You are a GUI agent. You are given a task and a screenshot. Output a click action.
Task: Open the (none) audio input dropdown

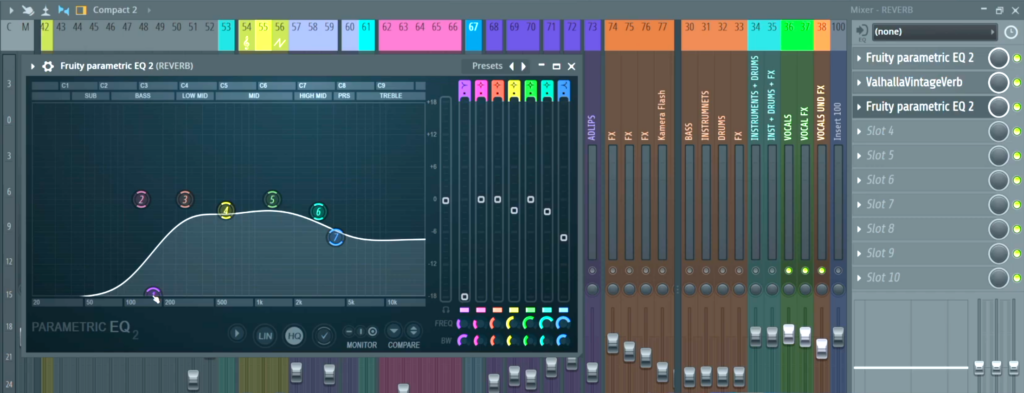click(935, 31)
